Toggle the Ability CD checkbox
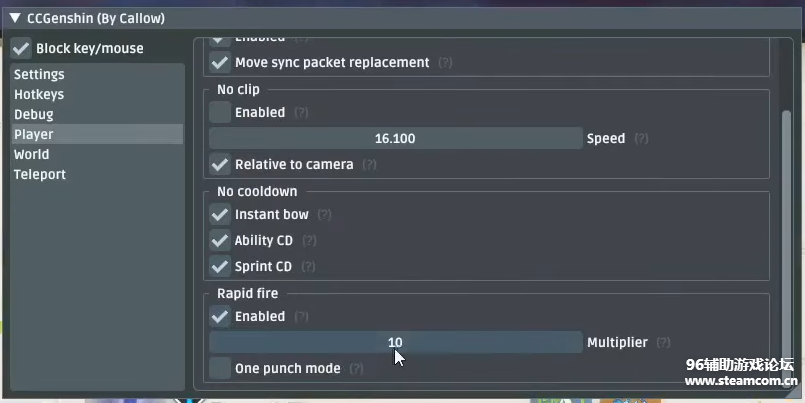This screenshot has height=403, width=805. click(x=220, y=240)
